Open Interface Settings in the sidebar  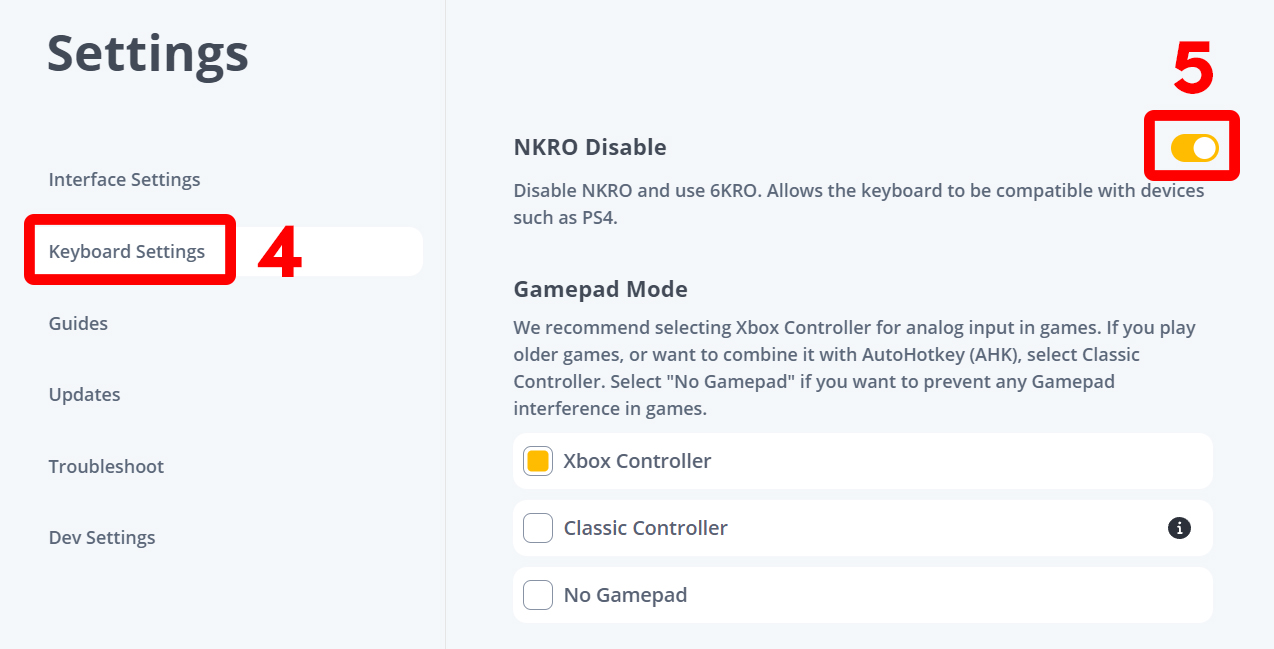click(x=124, y=180)
